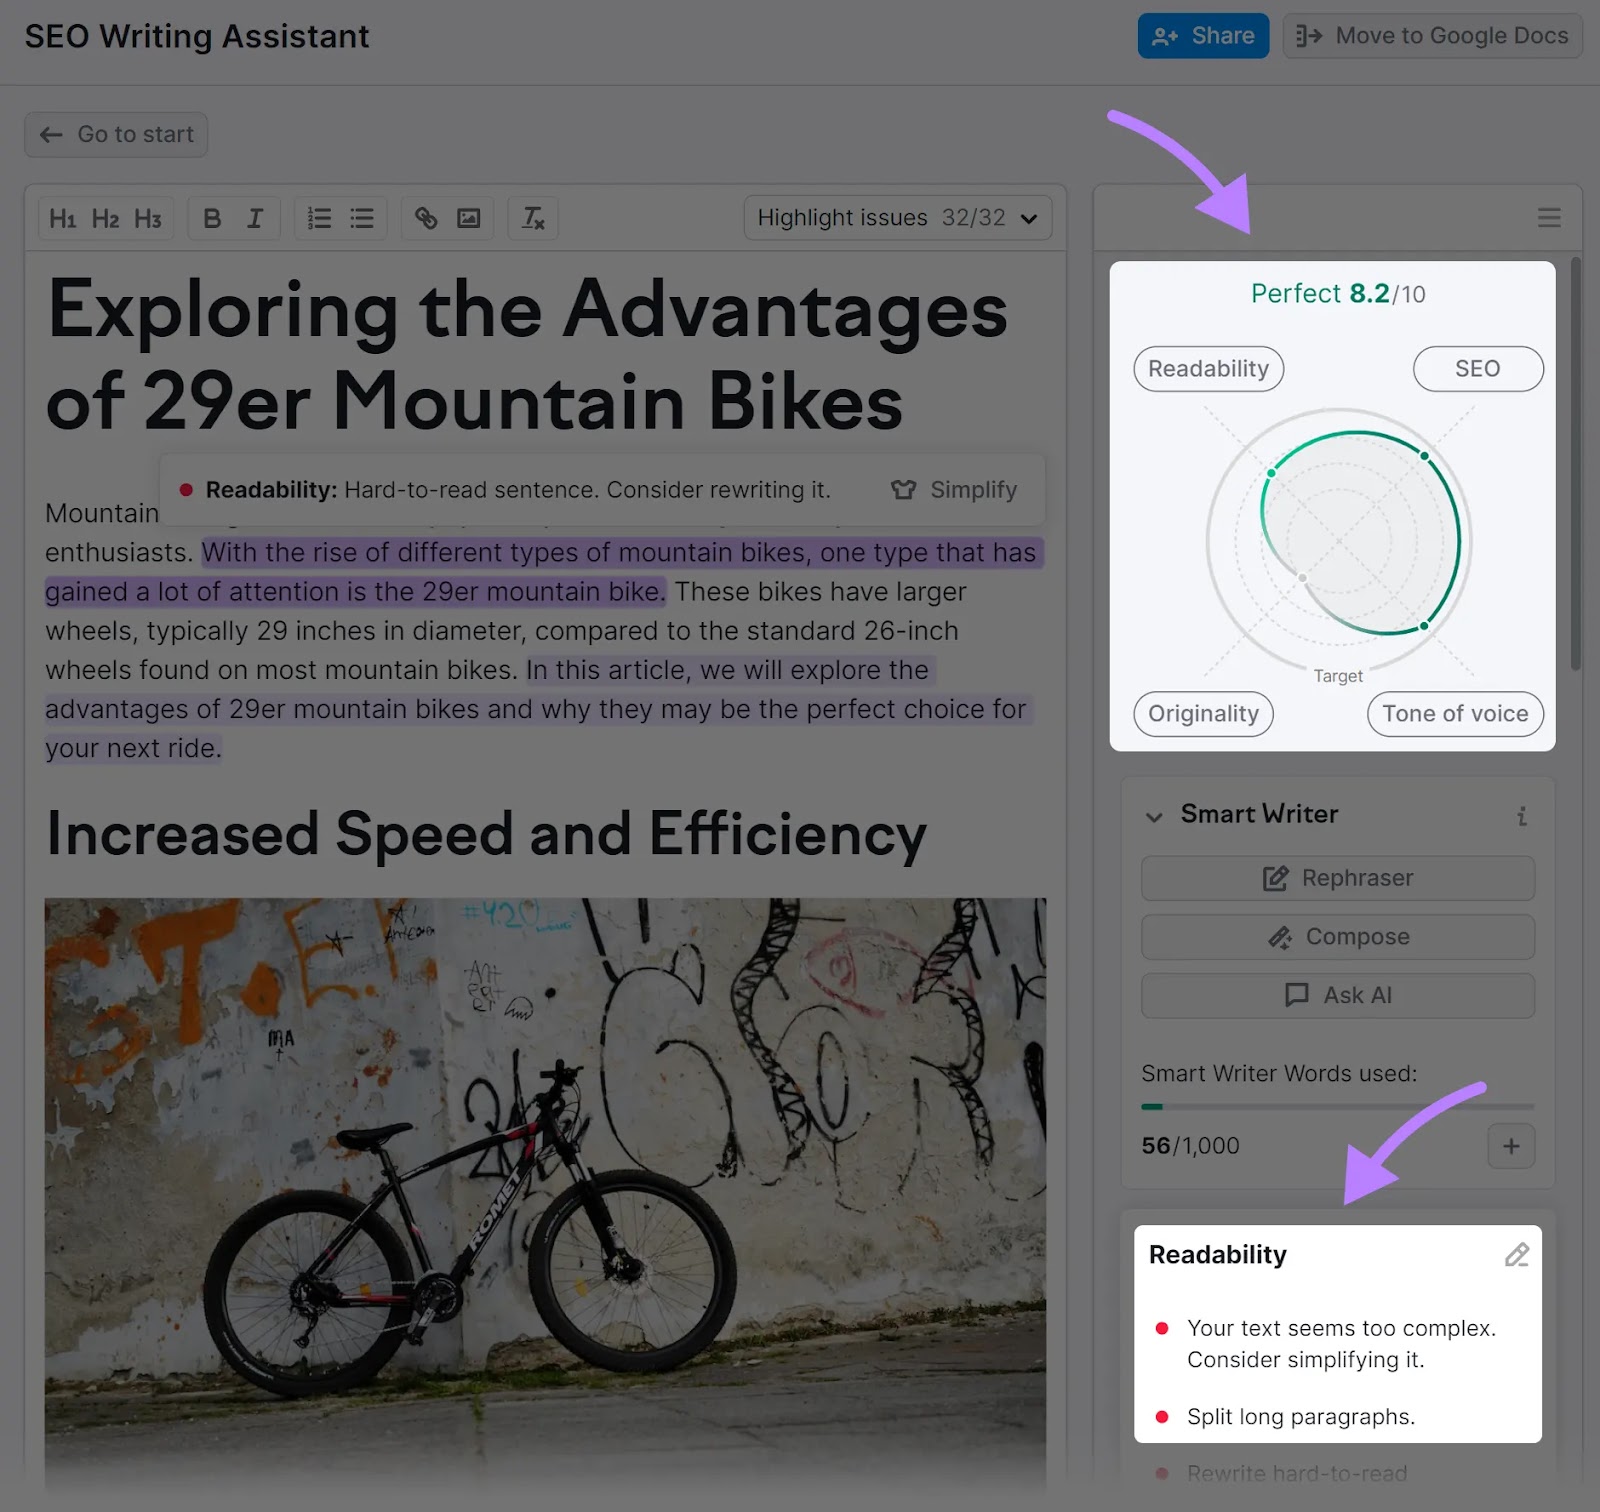Screen dimensions: 1600x1512
Task: Apply a bulleted list
Action: point(362,218)
